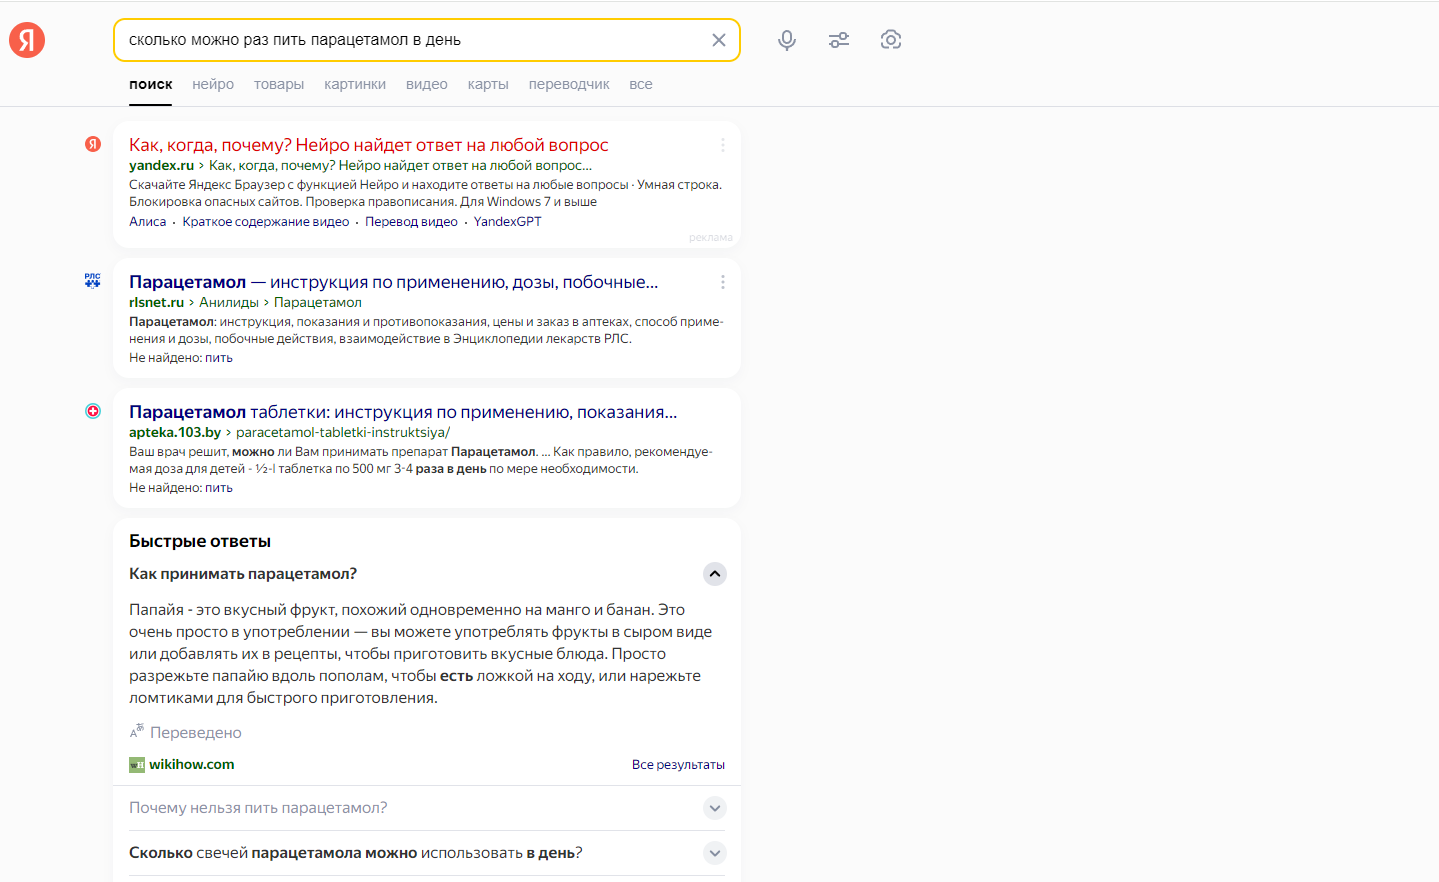Open the wikihow.com source link
The image size is (1439, 882).
tap(192, 764)
